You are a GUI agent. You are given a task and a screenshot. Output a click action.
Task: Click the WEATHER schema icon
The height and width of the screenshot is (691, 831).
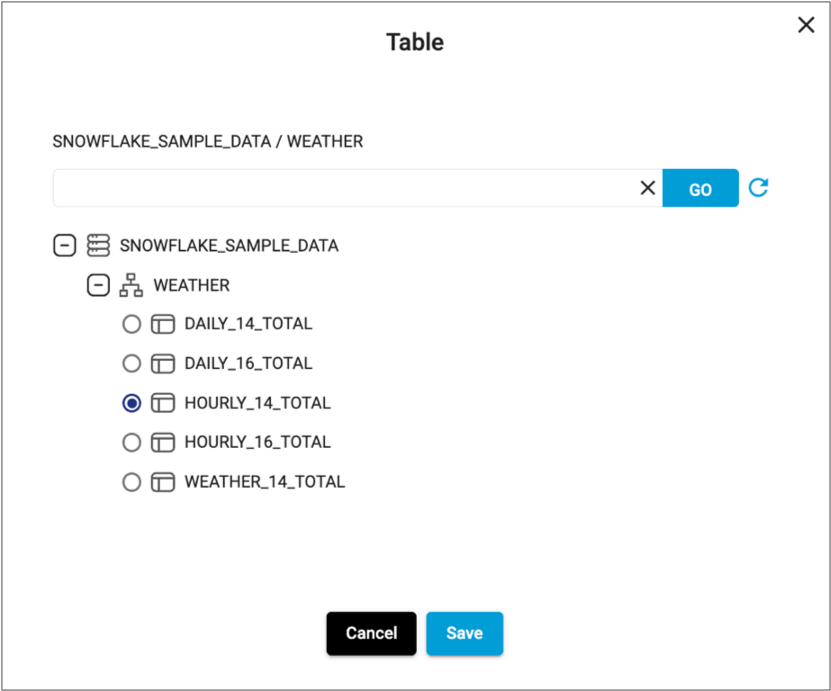(131, 285)
